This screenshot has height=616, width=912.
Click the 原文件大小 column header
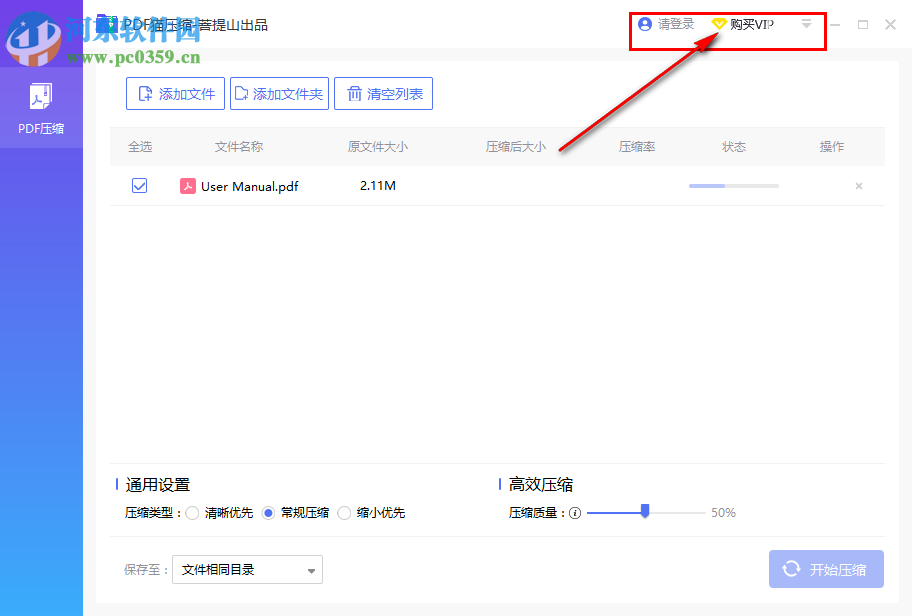tap(377, 147)
